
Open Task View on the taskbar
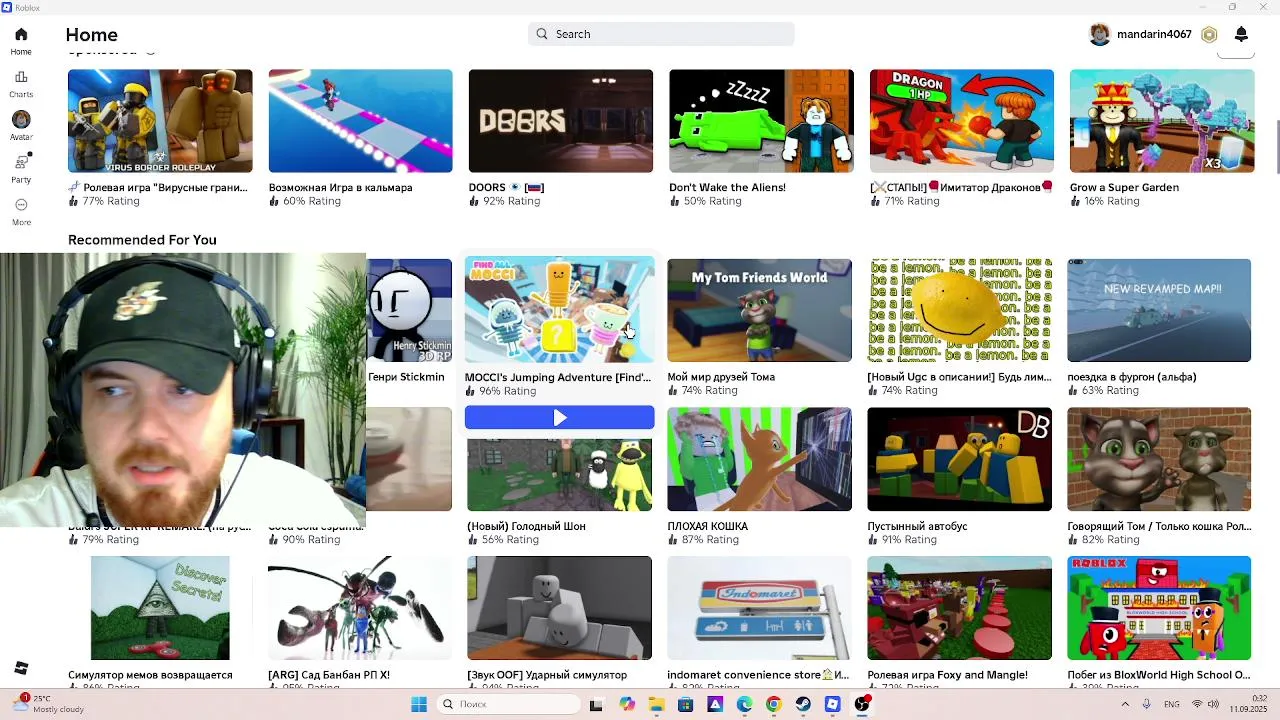[596, 704]
